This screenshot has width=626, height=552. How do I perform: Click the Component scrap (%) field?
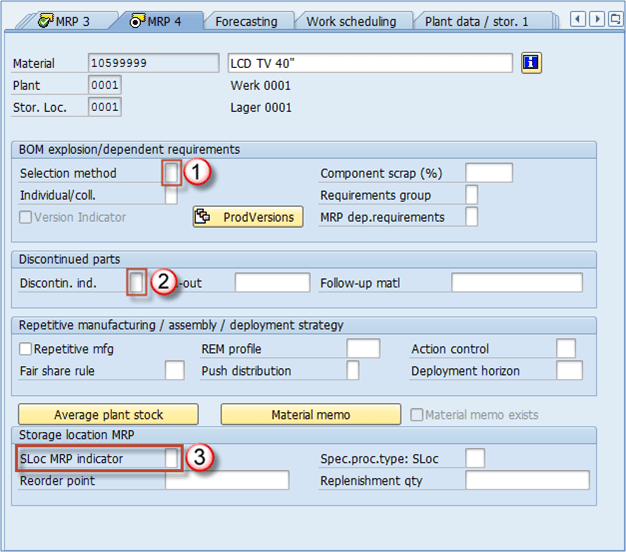point(489,173)
